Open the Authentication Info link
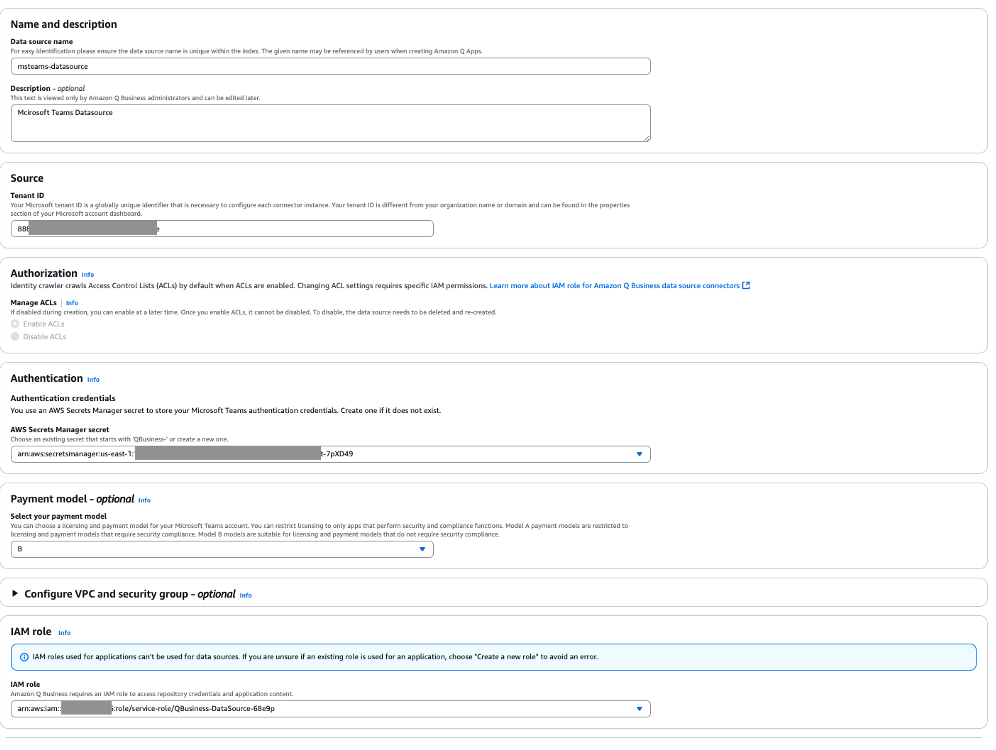 [93, 379]
